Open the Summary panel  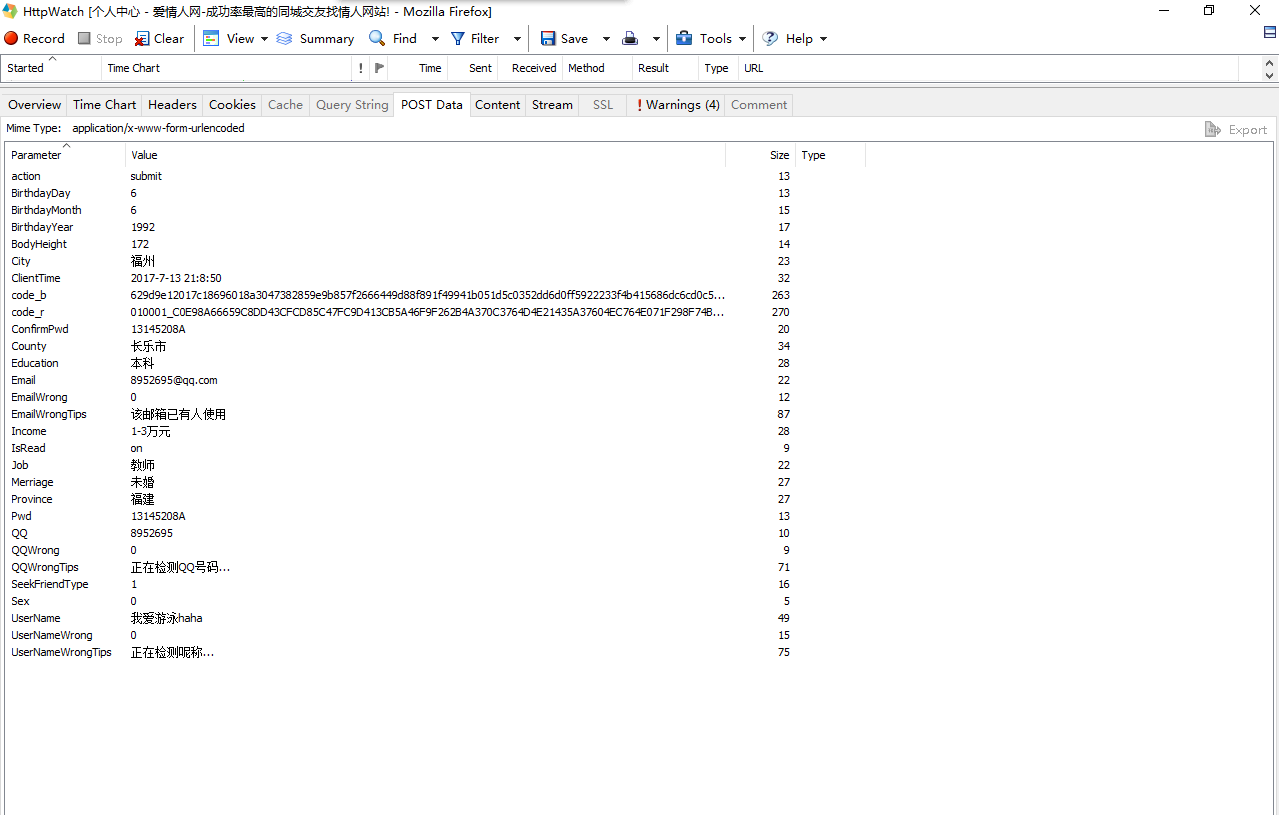(315, 38)
